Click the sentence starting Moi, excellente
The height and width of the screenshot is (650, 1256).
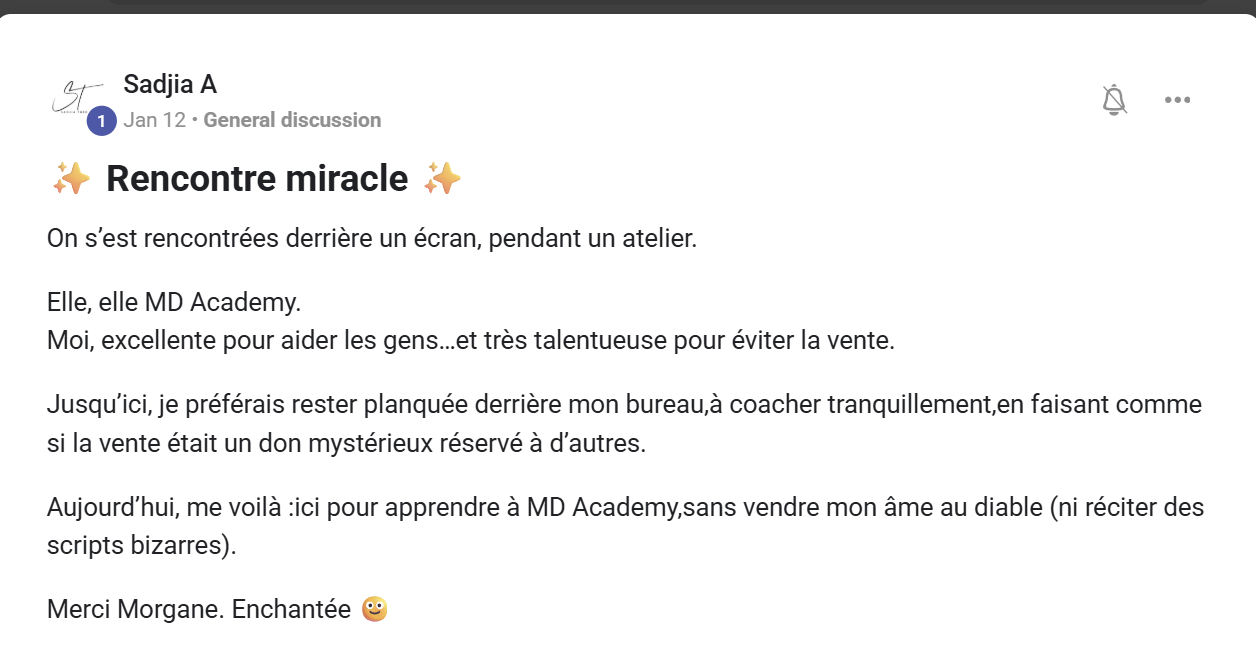(471, 340)
